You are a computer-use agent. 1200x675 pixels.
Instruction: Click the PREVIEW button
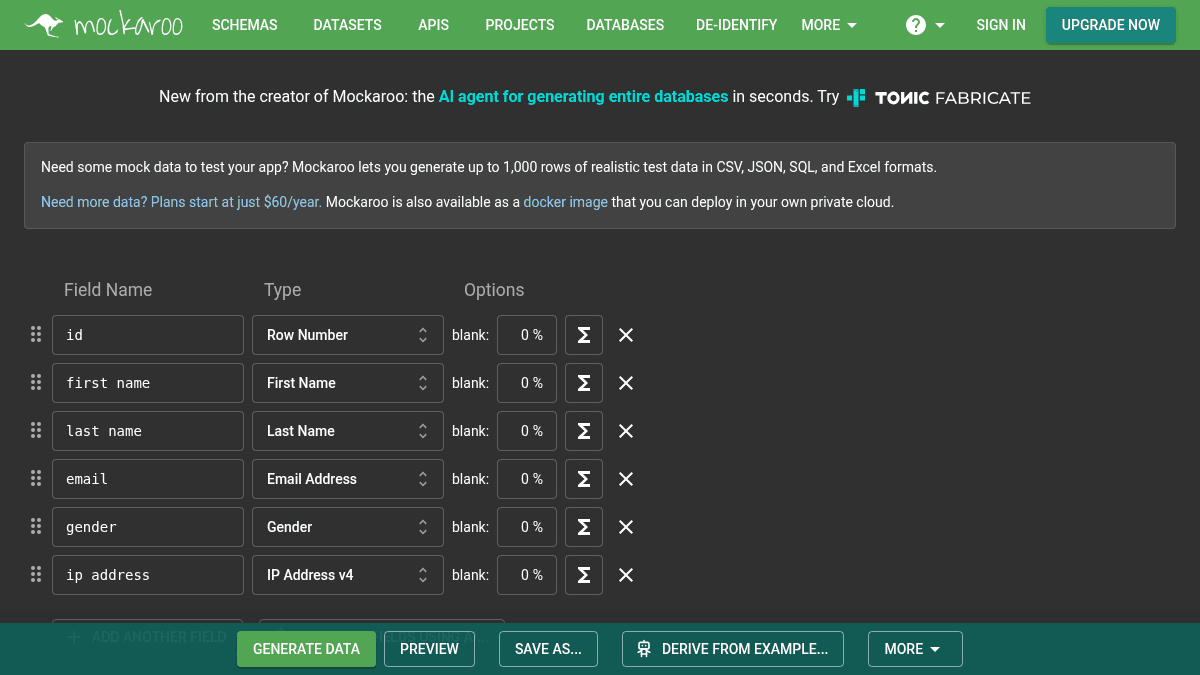click(429, 649)
